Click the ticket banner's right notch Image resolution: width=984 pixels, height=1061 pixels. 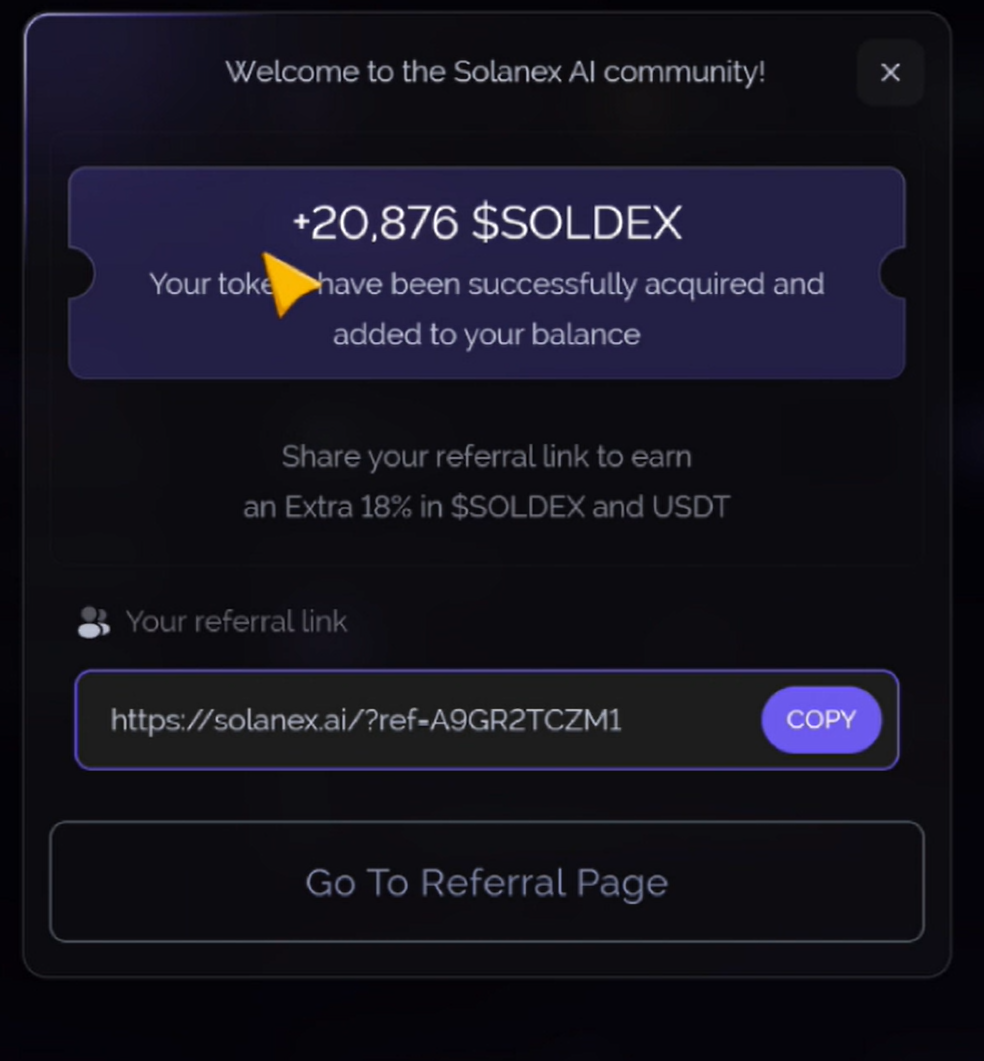click(x=892, y=273)
